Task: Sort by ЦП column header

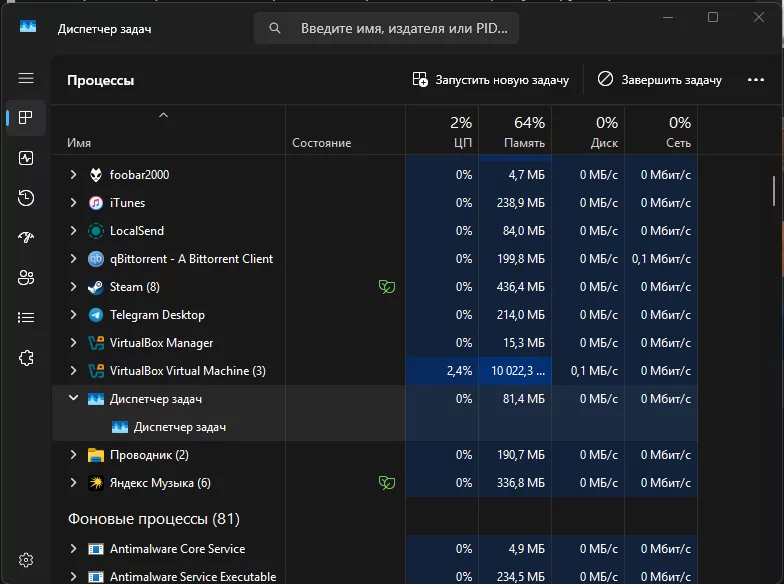Action: click(442, 132)
